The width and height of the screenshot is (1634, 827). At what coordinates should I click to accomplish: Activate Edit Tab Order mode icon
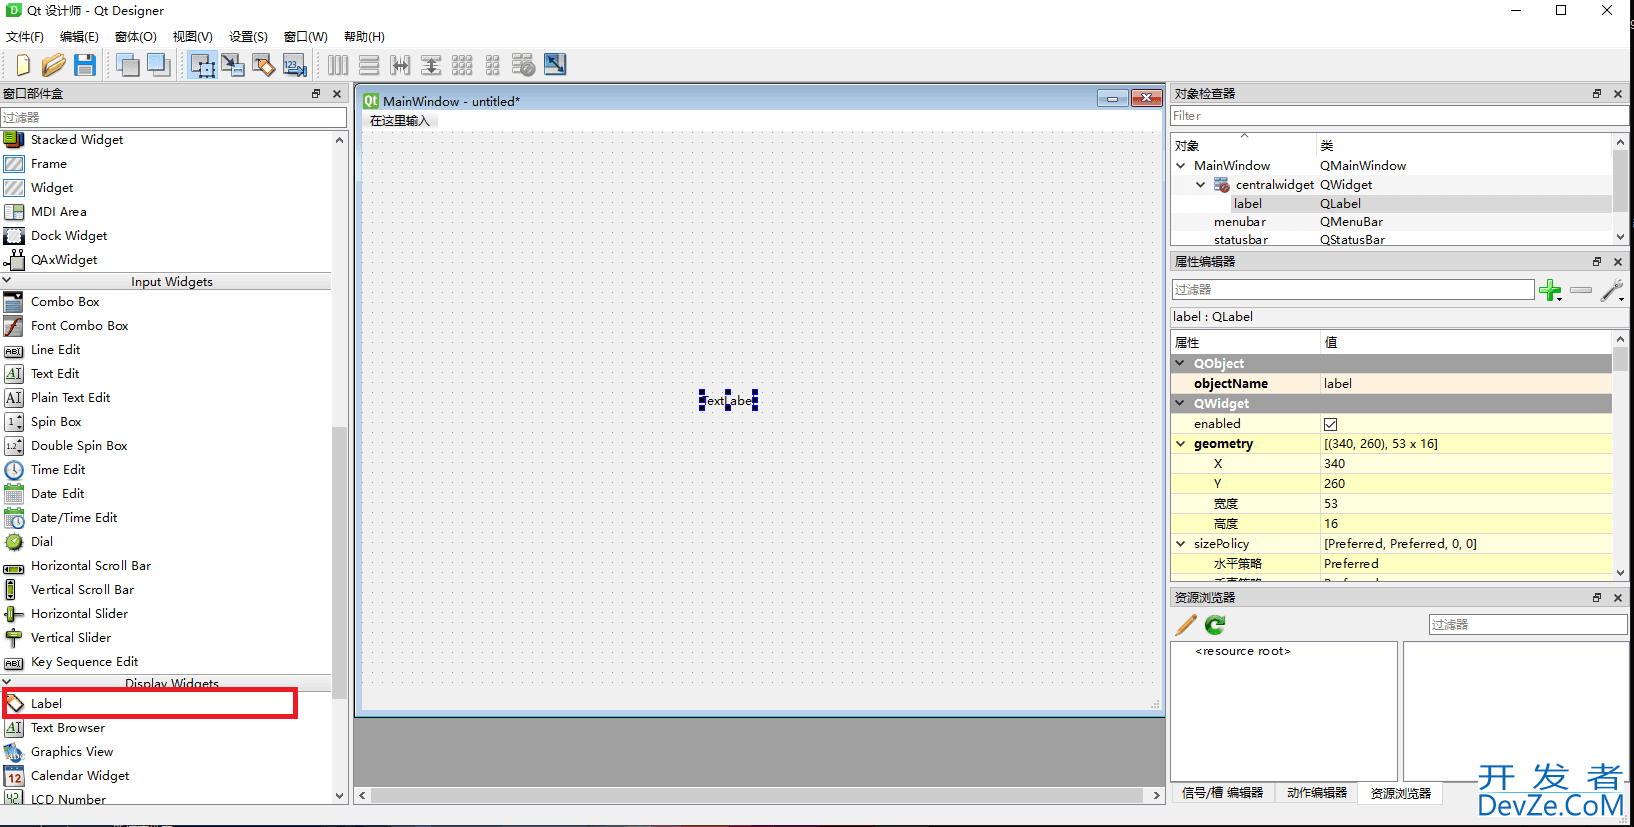[295, 65]
